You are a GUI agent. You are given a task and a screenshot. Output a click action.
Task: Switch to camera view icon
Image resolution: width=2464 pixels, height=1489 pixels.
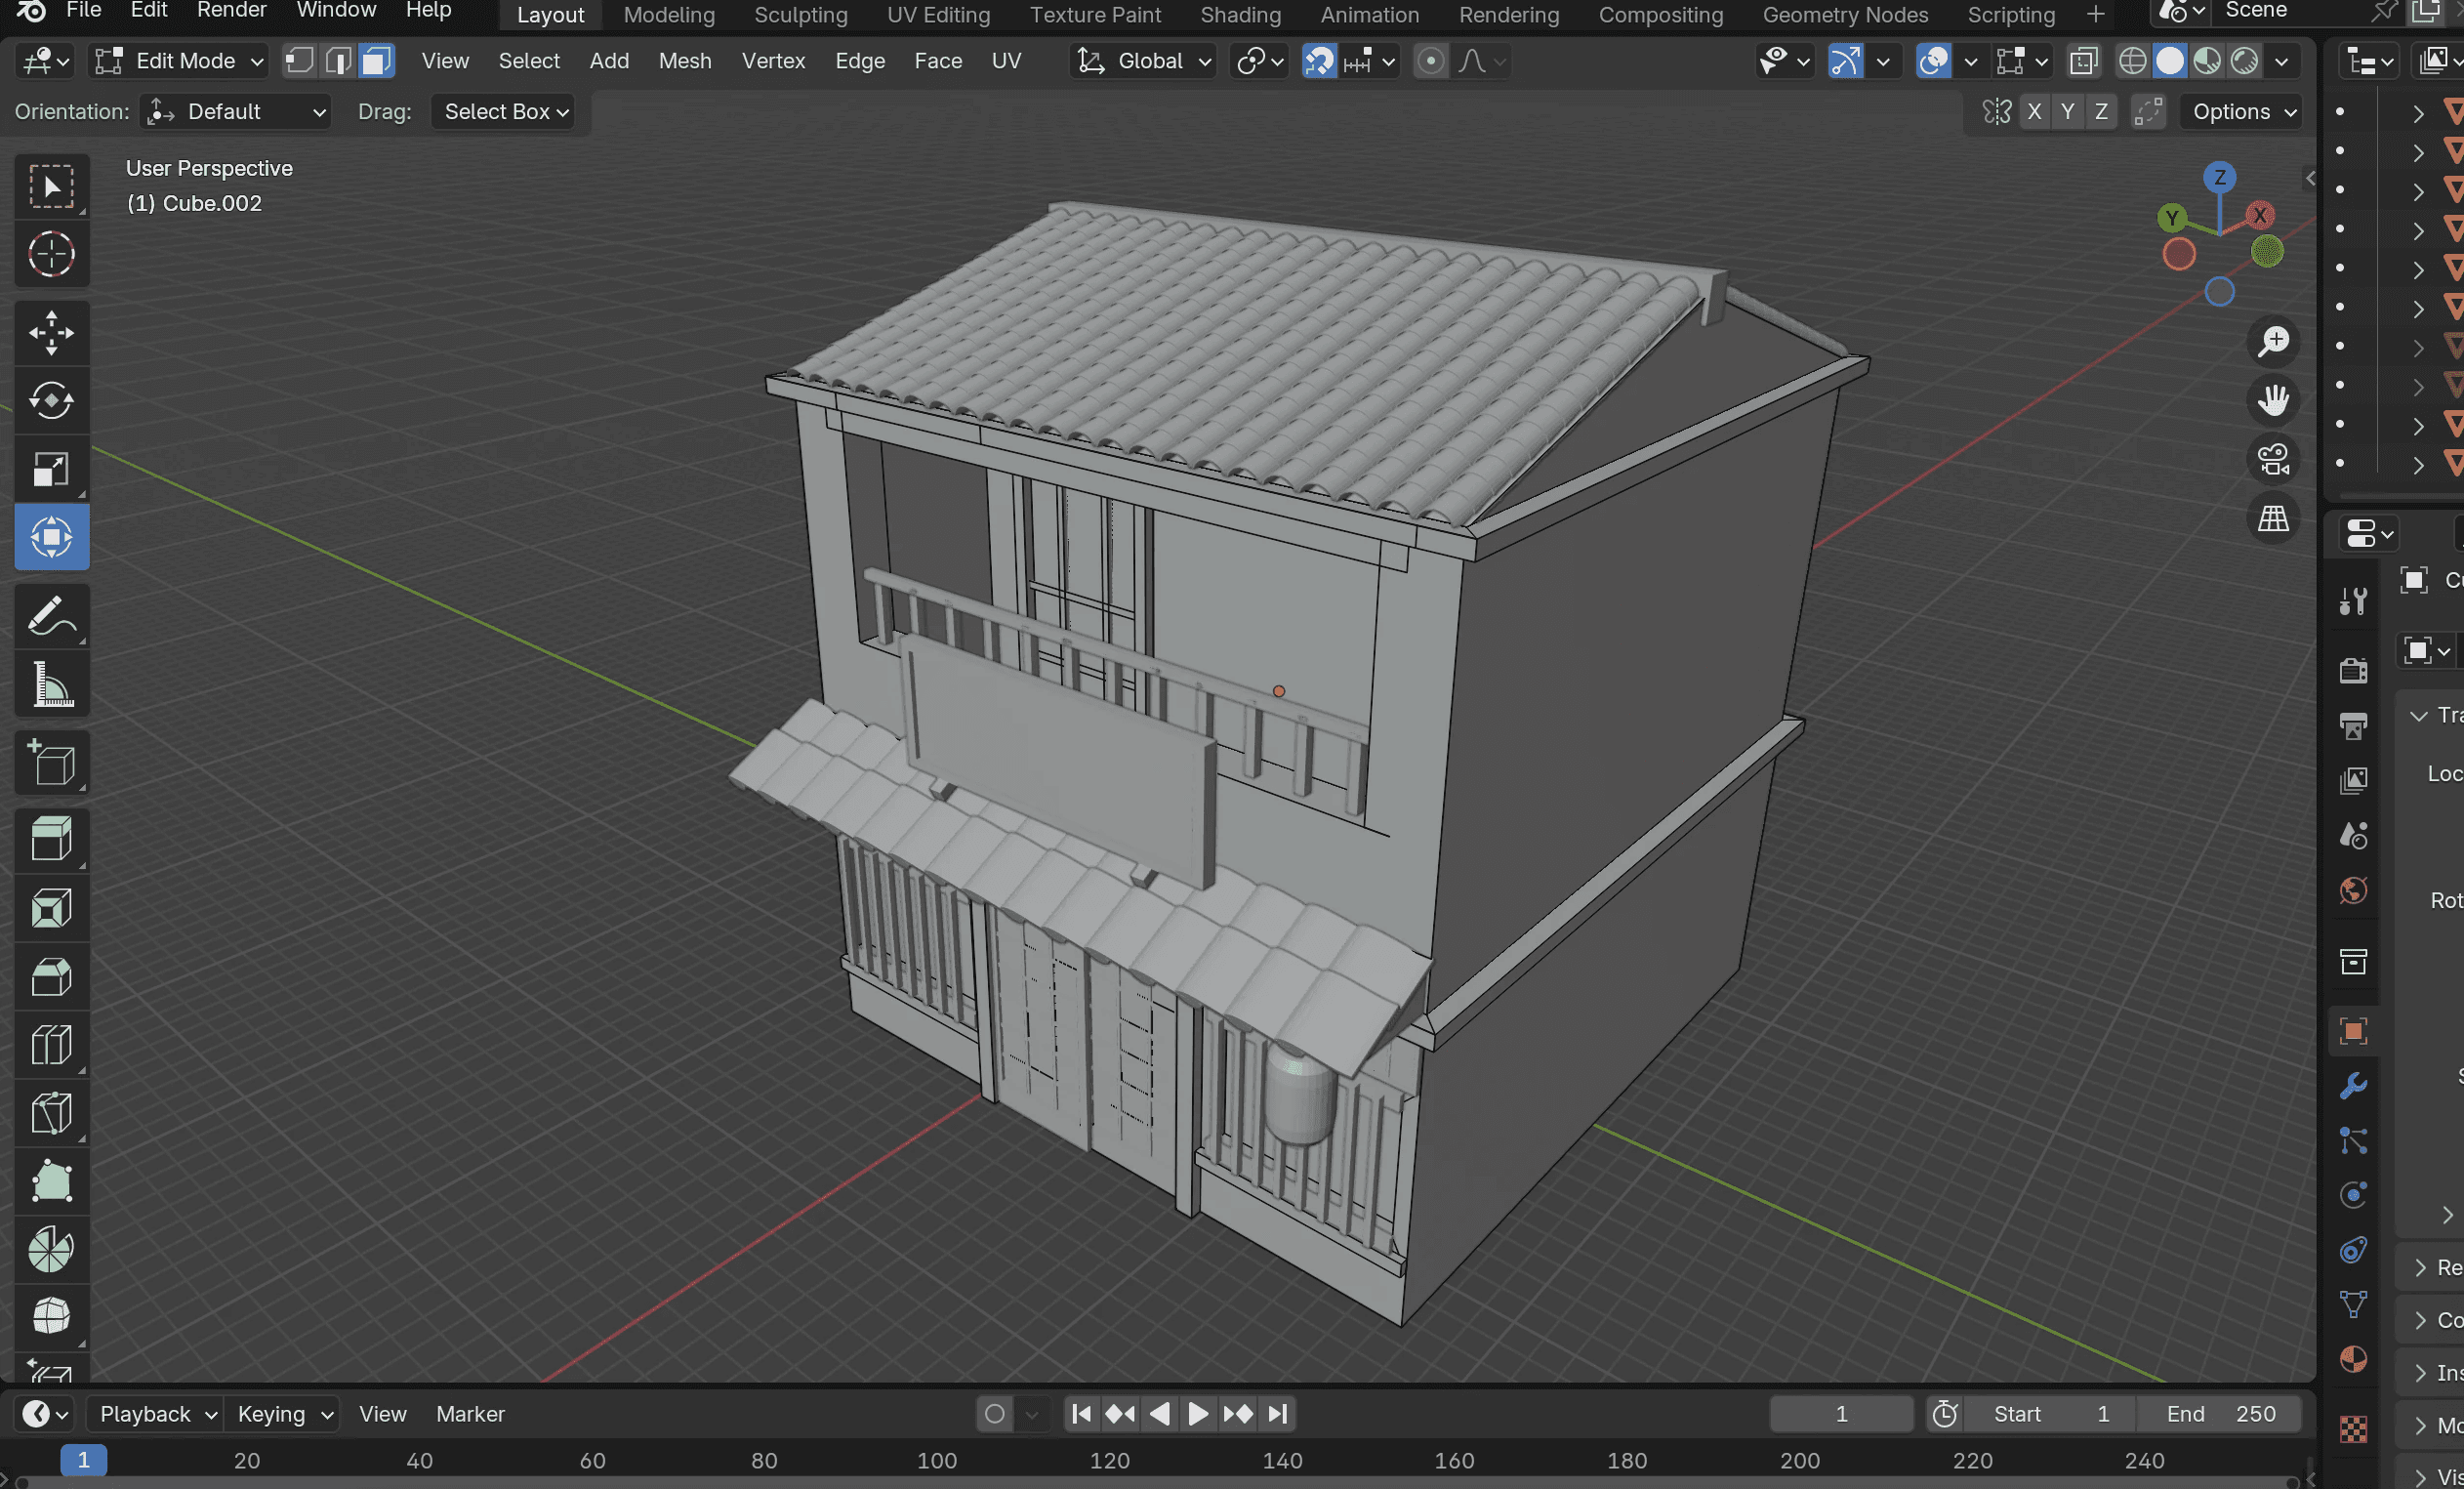tap(2273, 460)
